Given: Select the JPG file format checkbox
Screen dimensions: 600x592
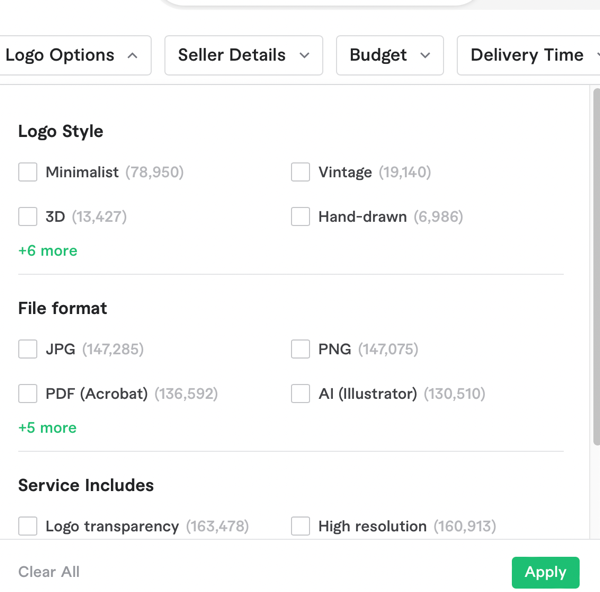Looking at the screenshot, I should (28, 349).
